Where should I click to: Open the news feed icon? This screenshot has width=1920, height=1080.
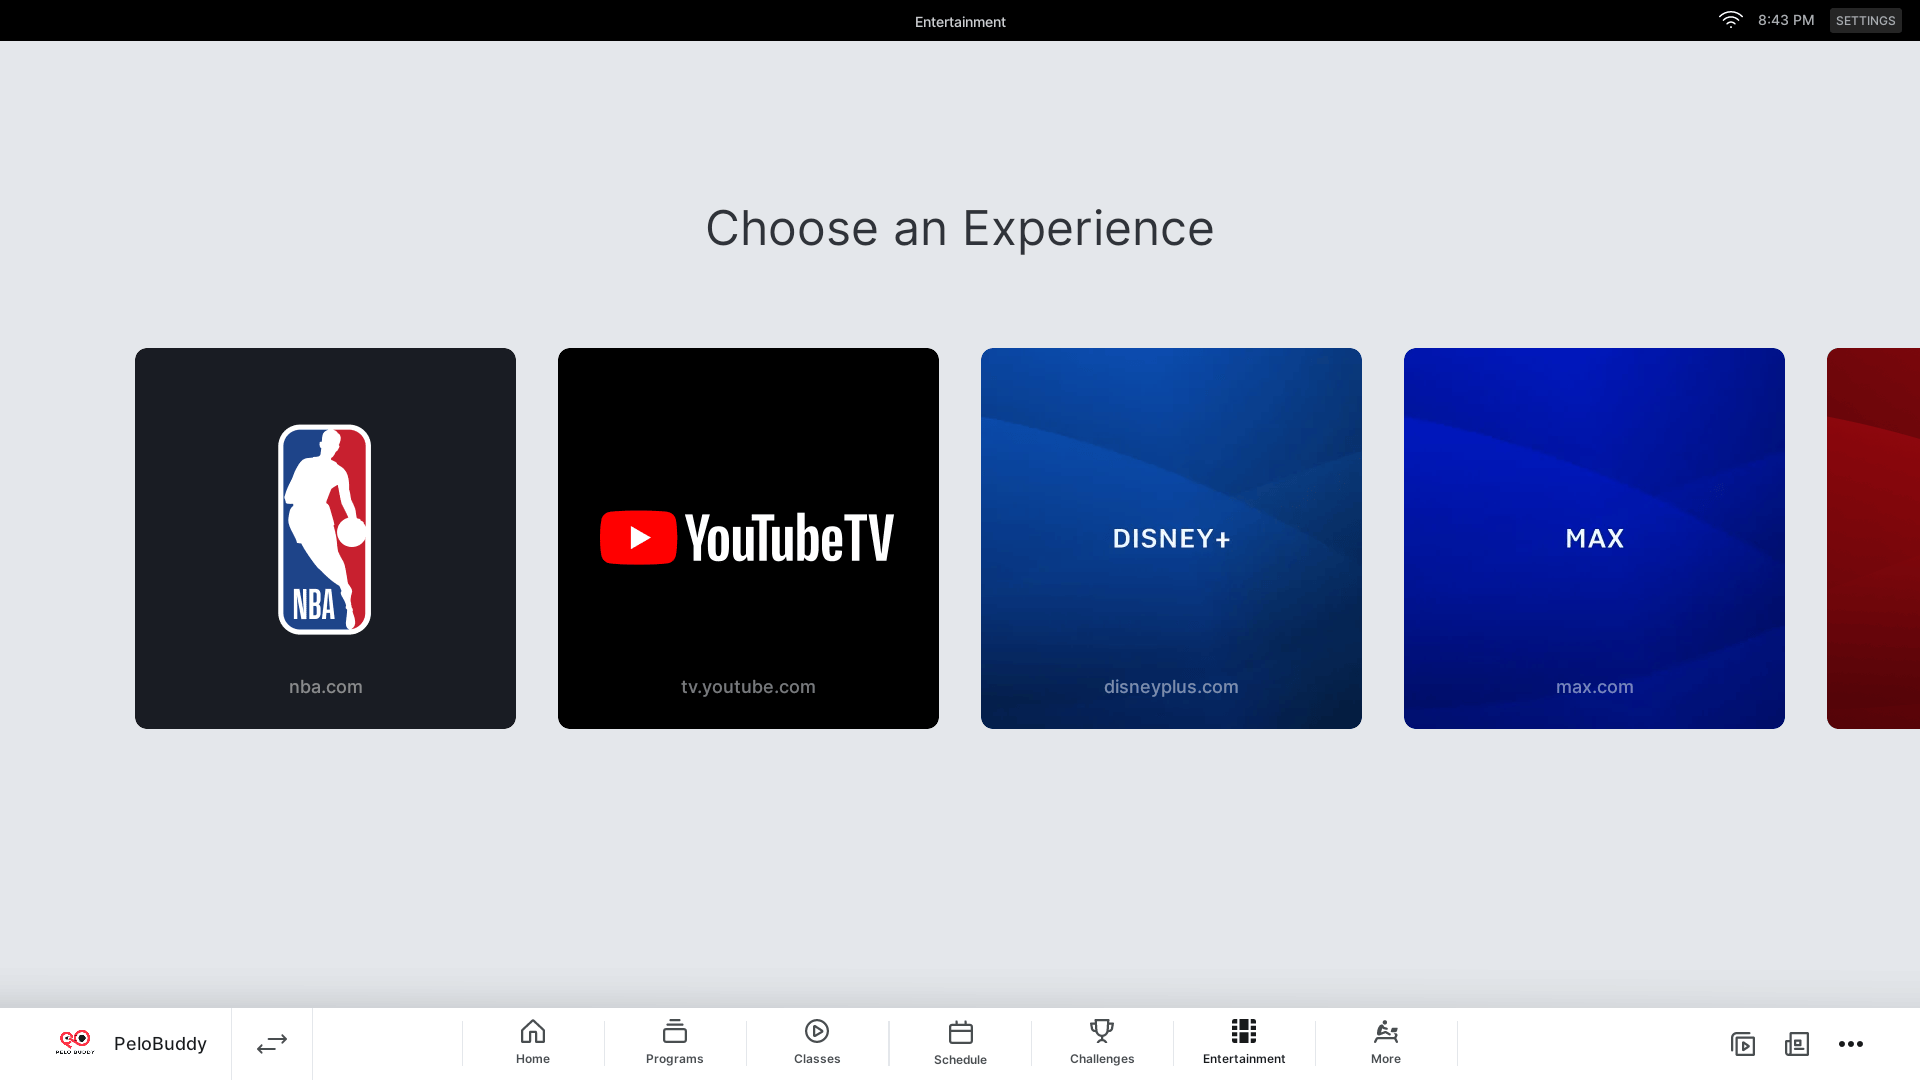pyautogui.click(x=1797, y=1044)
